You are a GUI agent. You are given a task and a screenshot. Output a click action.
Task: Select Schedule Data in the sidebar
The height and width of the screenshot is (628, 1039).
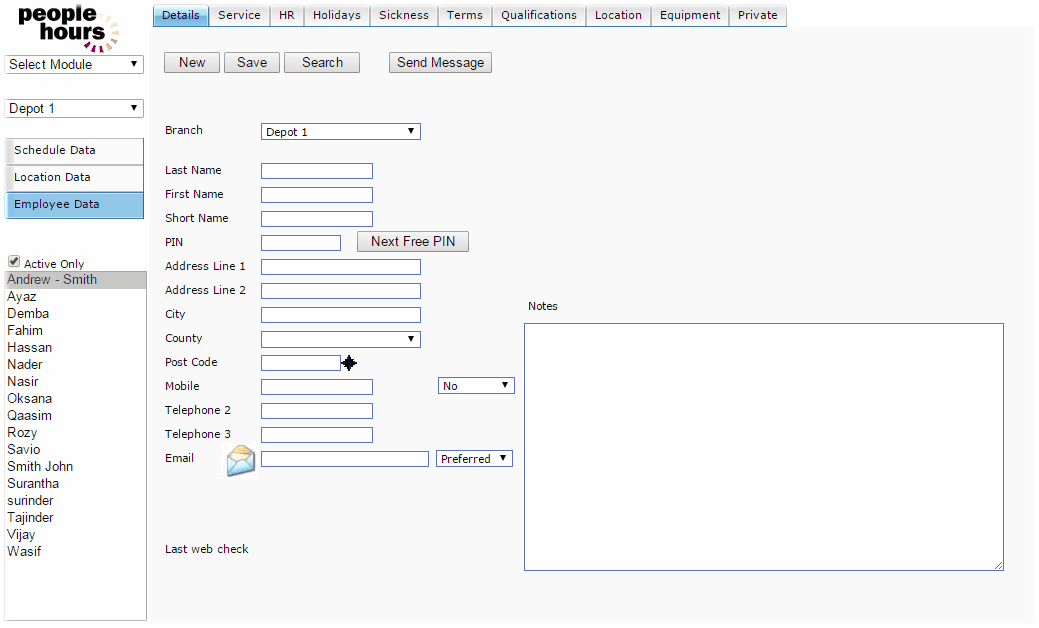coord(75,151)
